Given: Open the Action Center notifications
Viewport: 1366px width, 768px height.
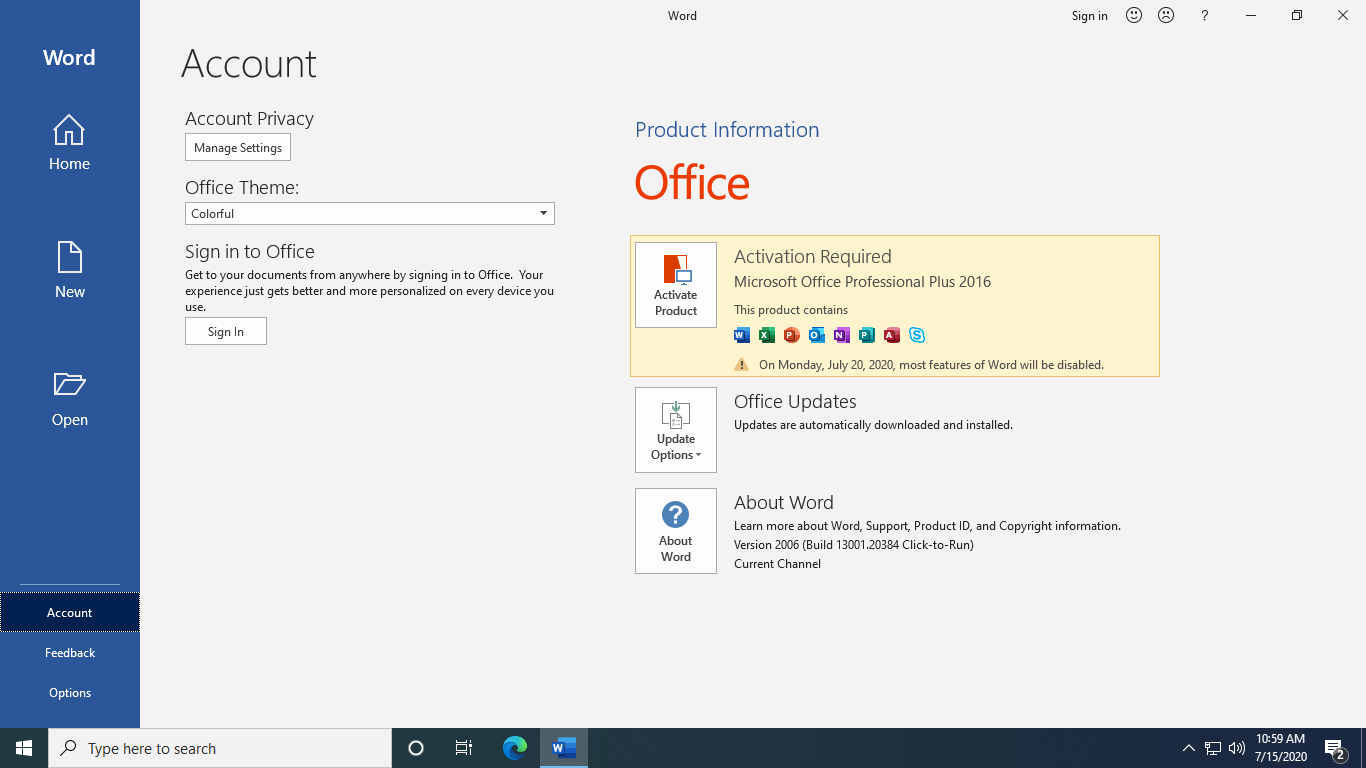Looking at the screenshot, I should pos(1334,748).
